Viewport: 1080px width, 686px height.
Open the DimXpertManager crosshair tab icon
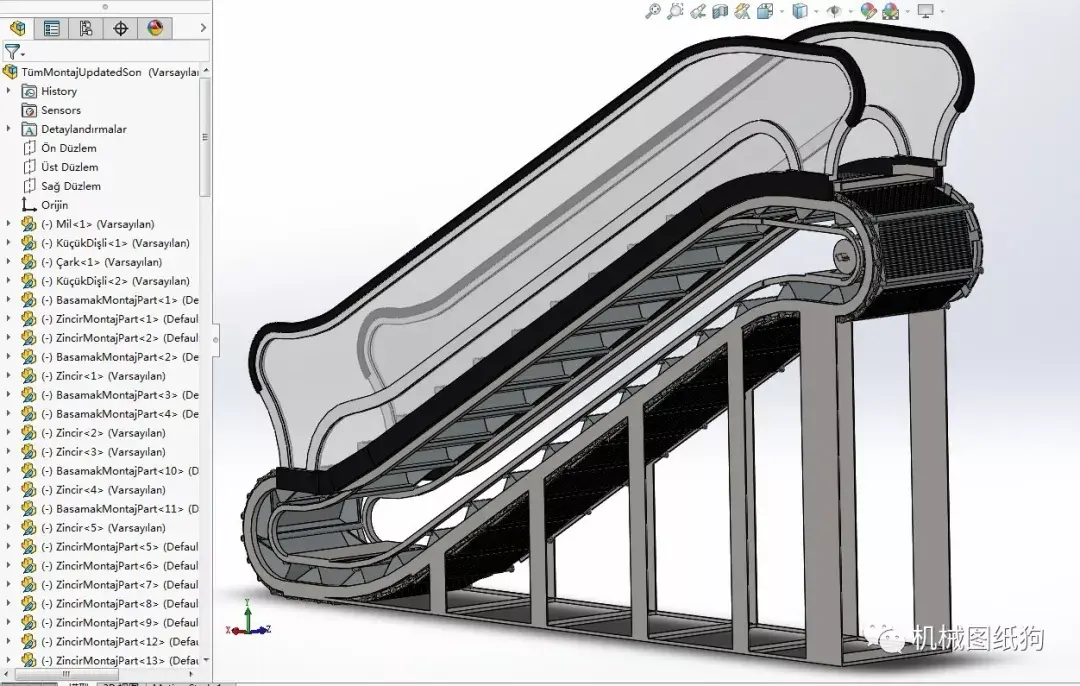coord(120,28)
